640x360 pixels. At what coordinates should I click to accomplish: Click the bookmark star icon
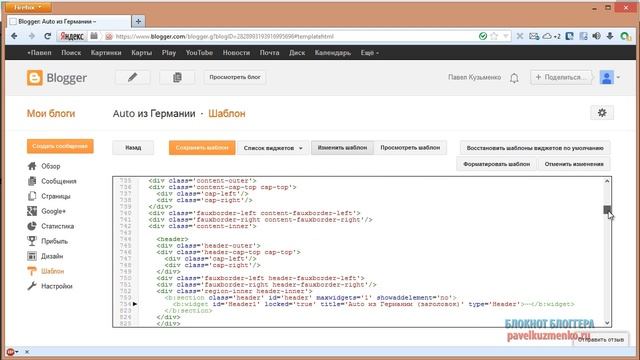click(x=494, y=36)
